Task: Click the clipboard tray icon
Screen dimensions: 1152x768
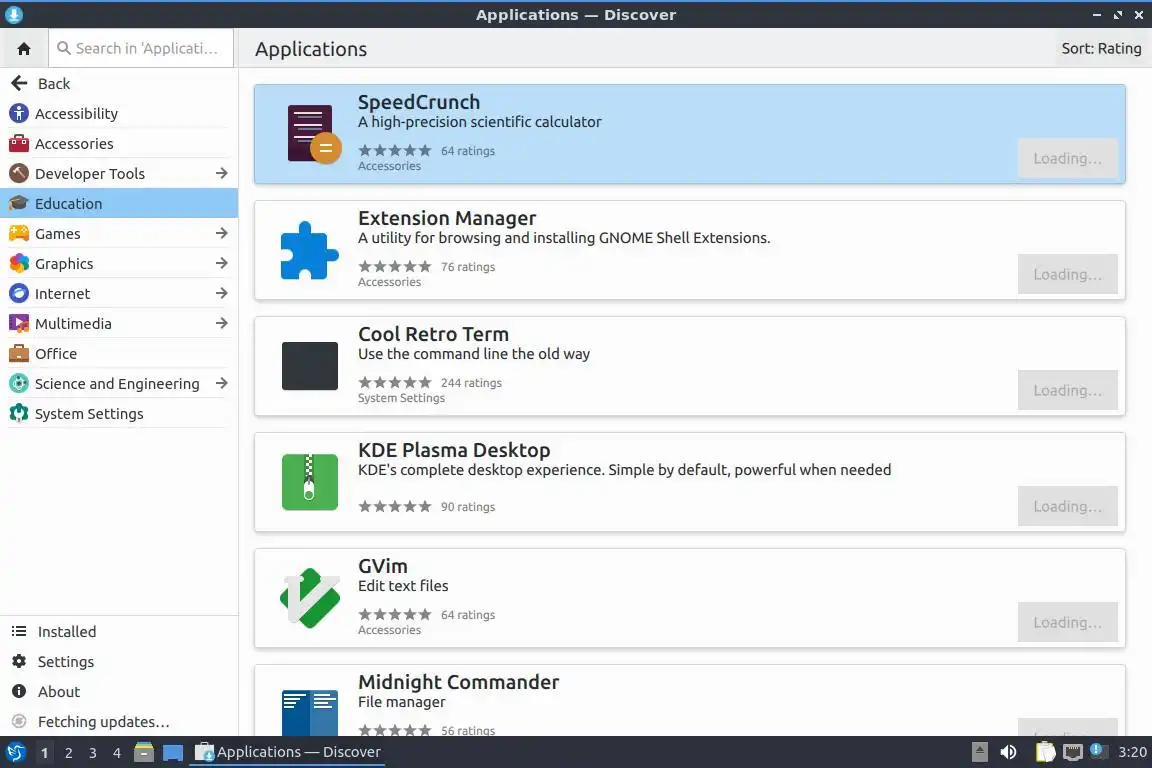Action: click(1045, 752)
